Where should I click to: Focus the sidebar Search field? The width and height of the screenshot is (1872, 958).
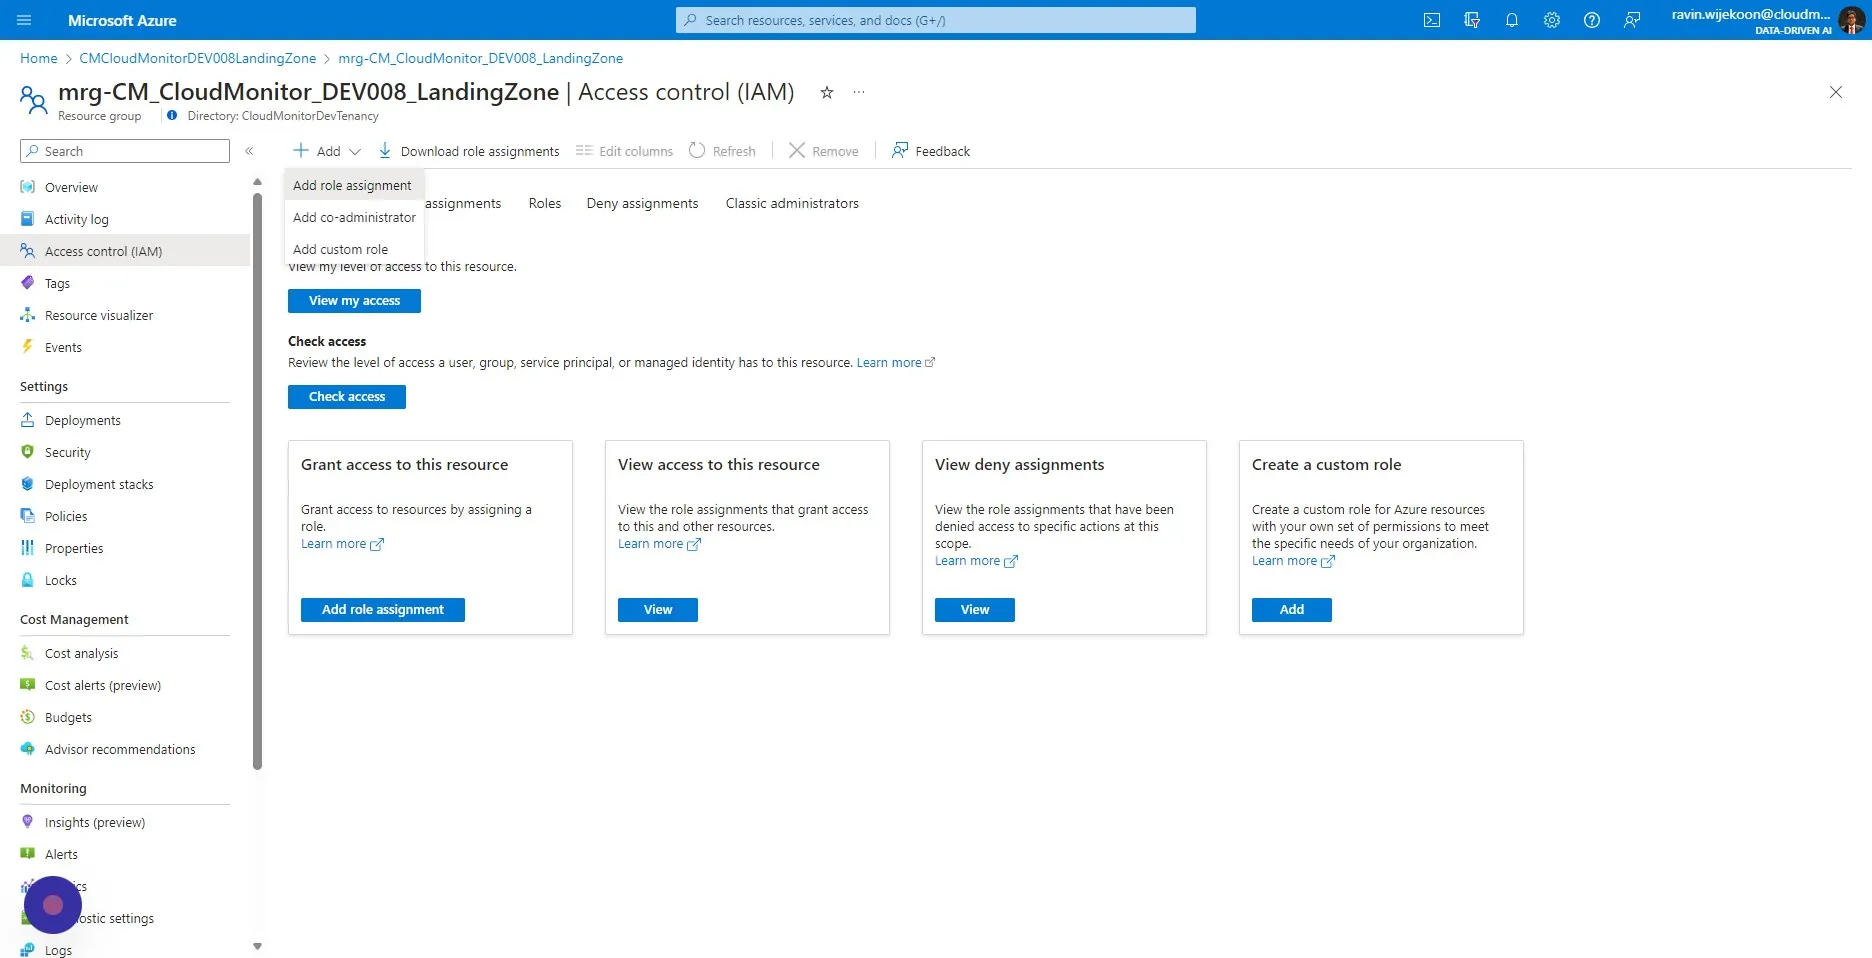coord(125,151)
